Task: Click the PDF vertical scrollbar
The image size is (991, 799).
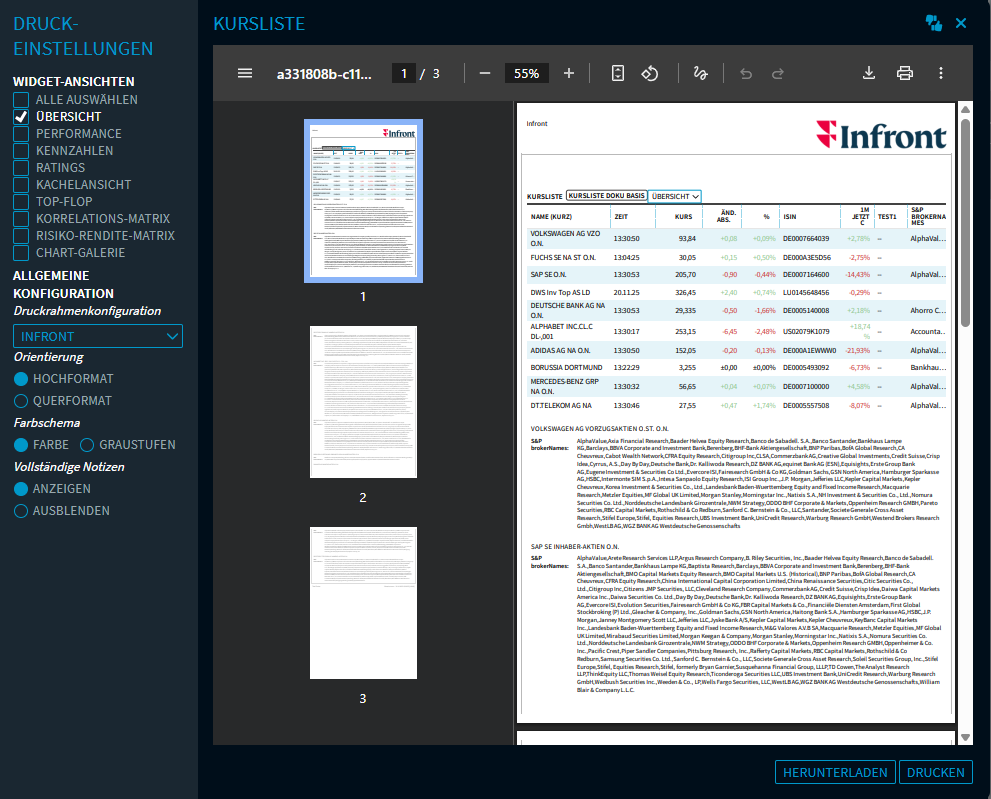Action: pos(965,220)
